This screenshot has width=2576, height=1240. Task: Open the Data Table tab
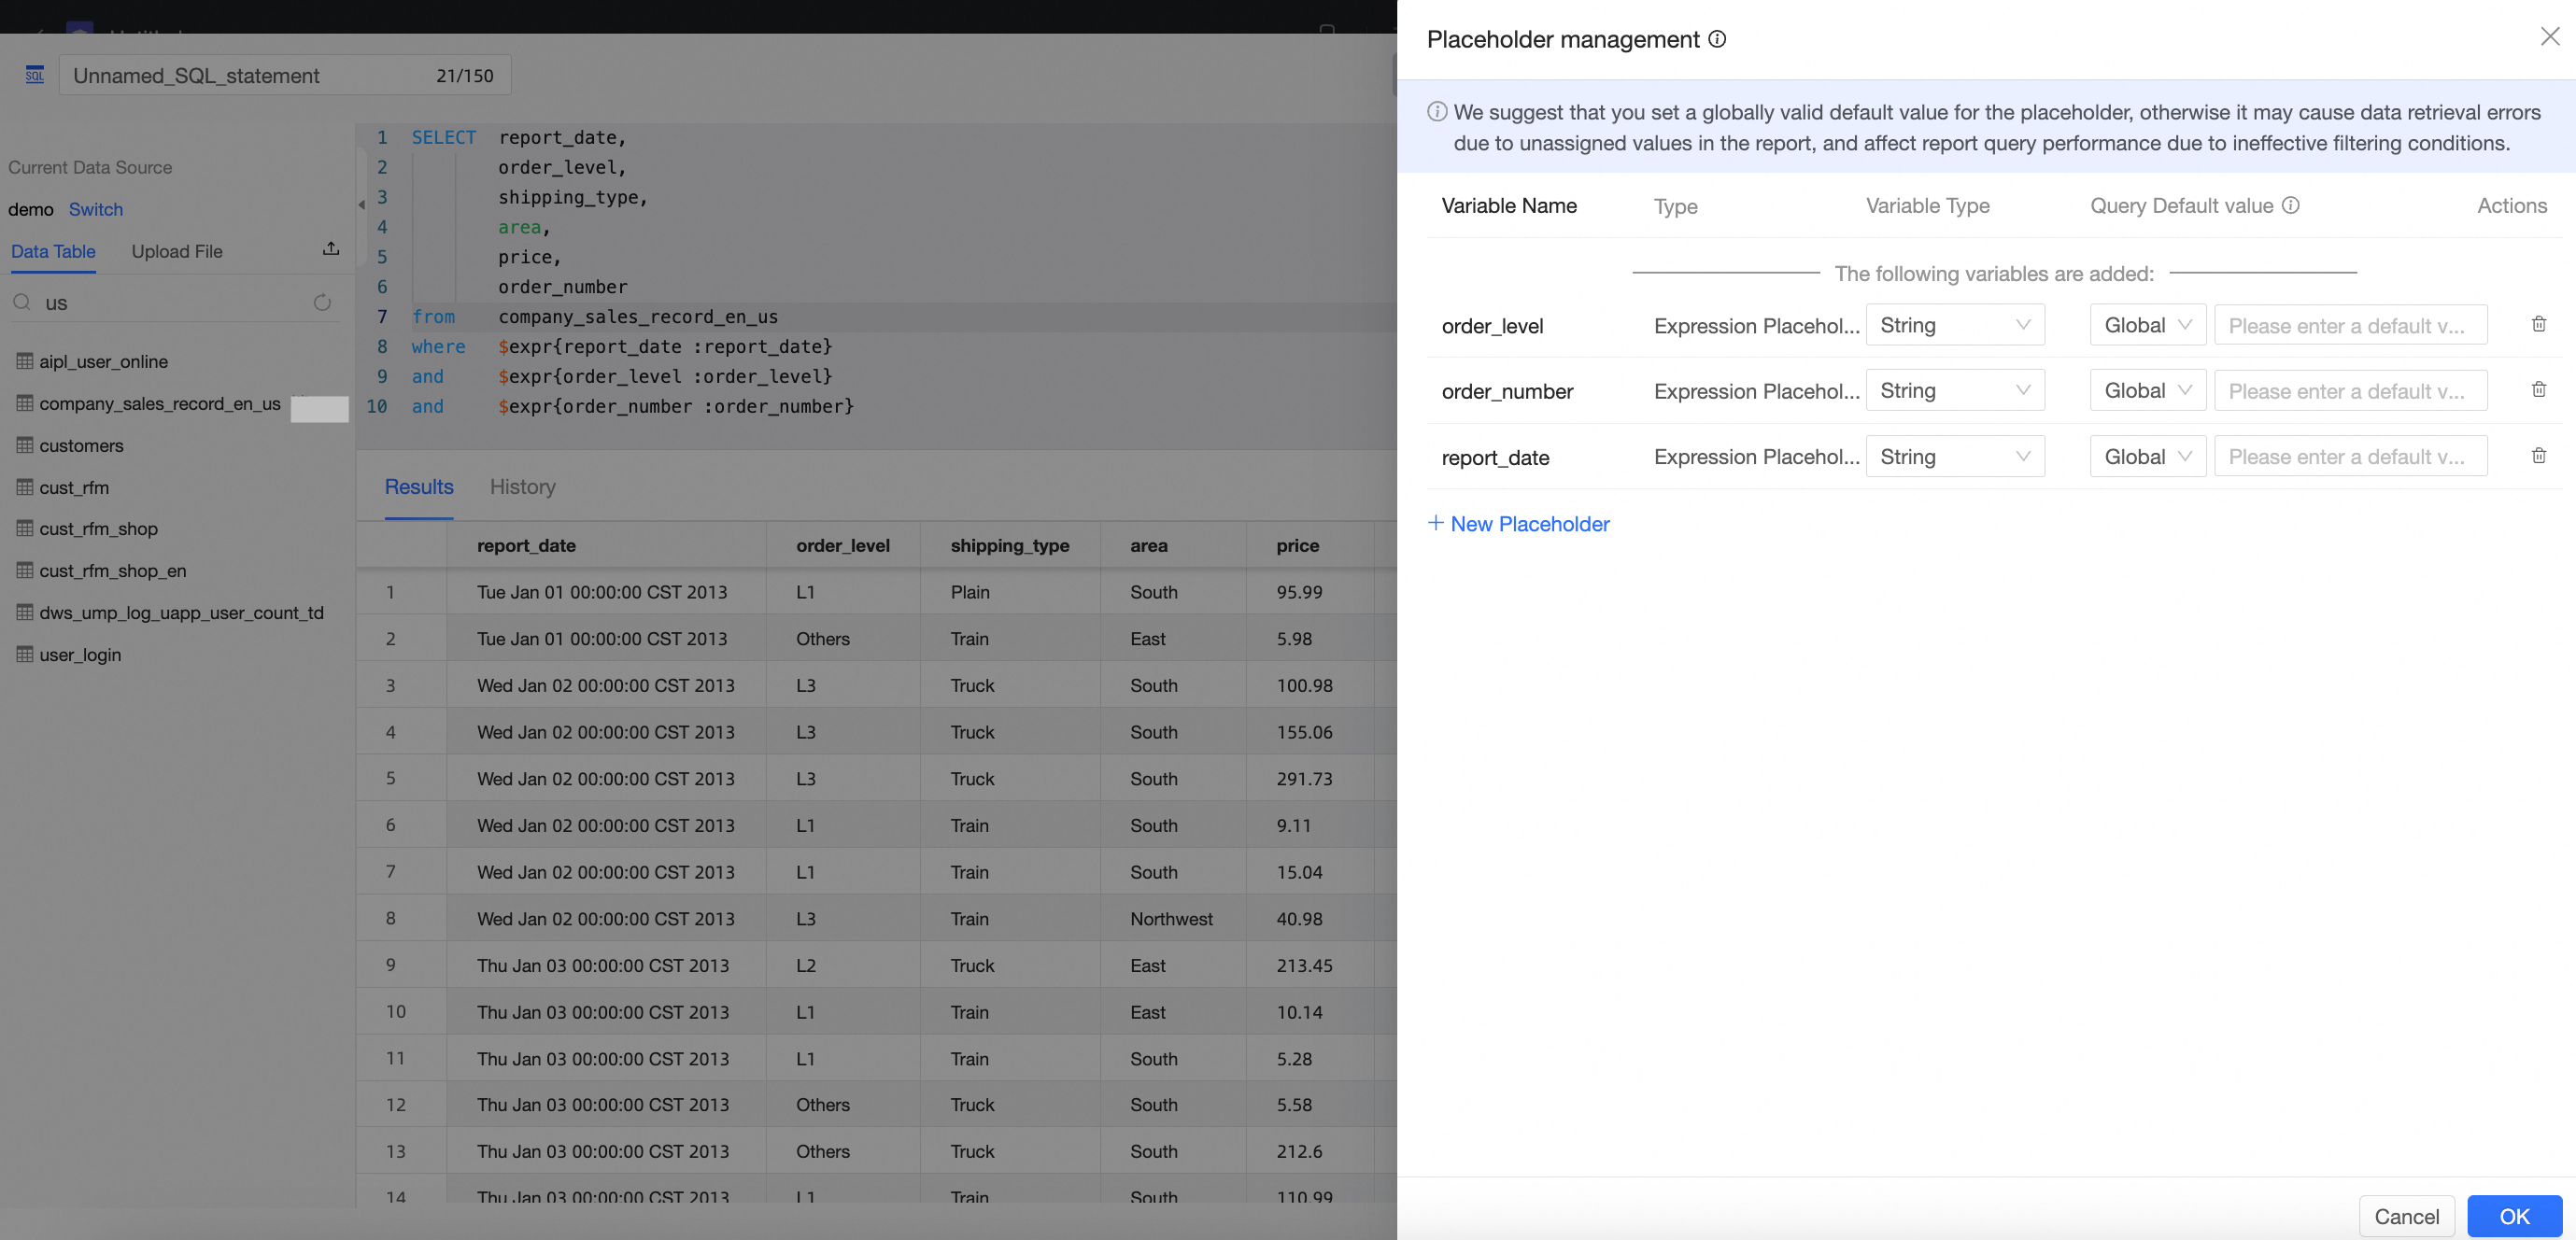point(53,251)
